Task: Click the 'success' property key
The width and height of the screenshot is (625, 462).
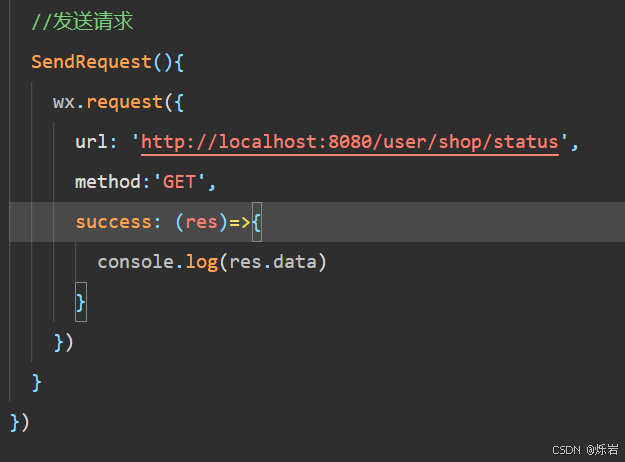Action: [114, 222]
